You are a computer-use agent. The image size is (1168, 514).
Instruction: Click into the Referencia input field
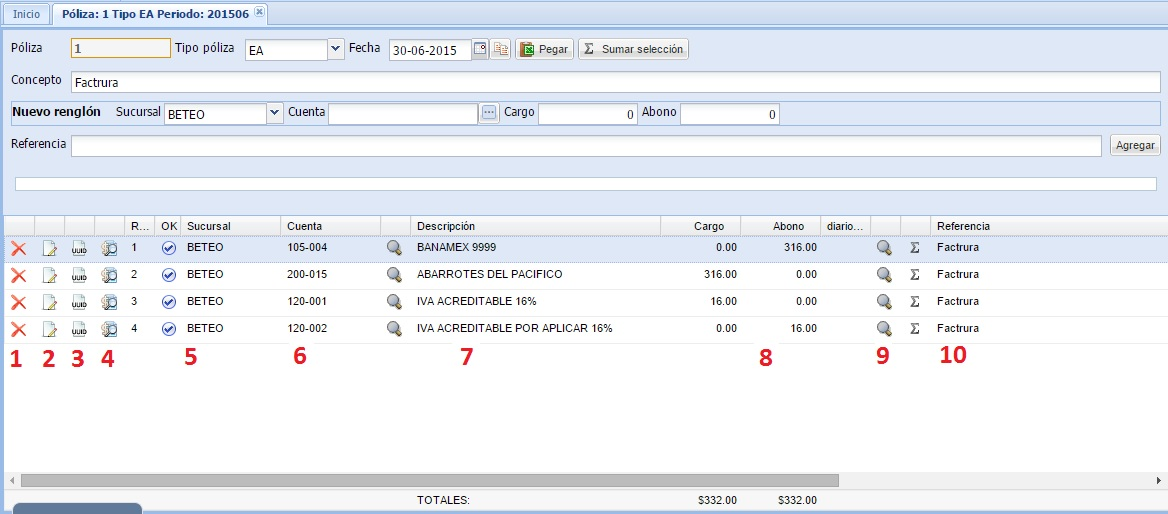(x=586, y=146)
